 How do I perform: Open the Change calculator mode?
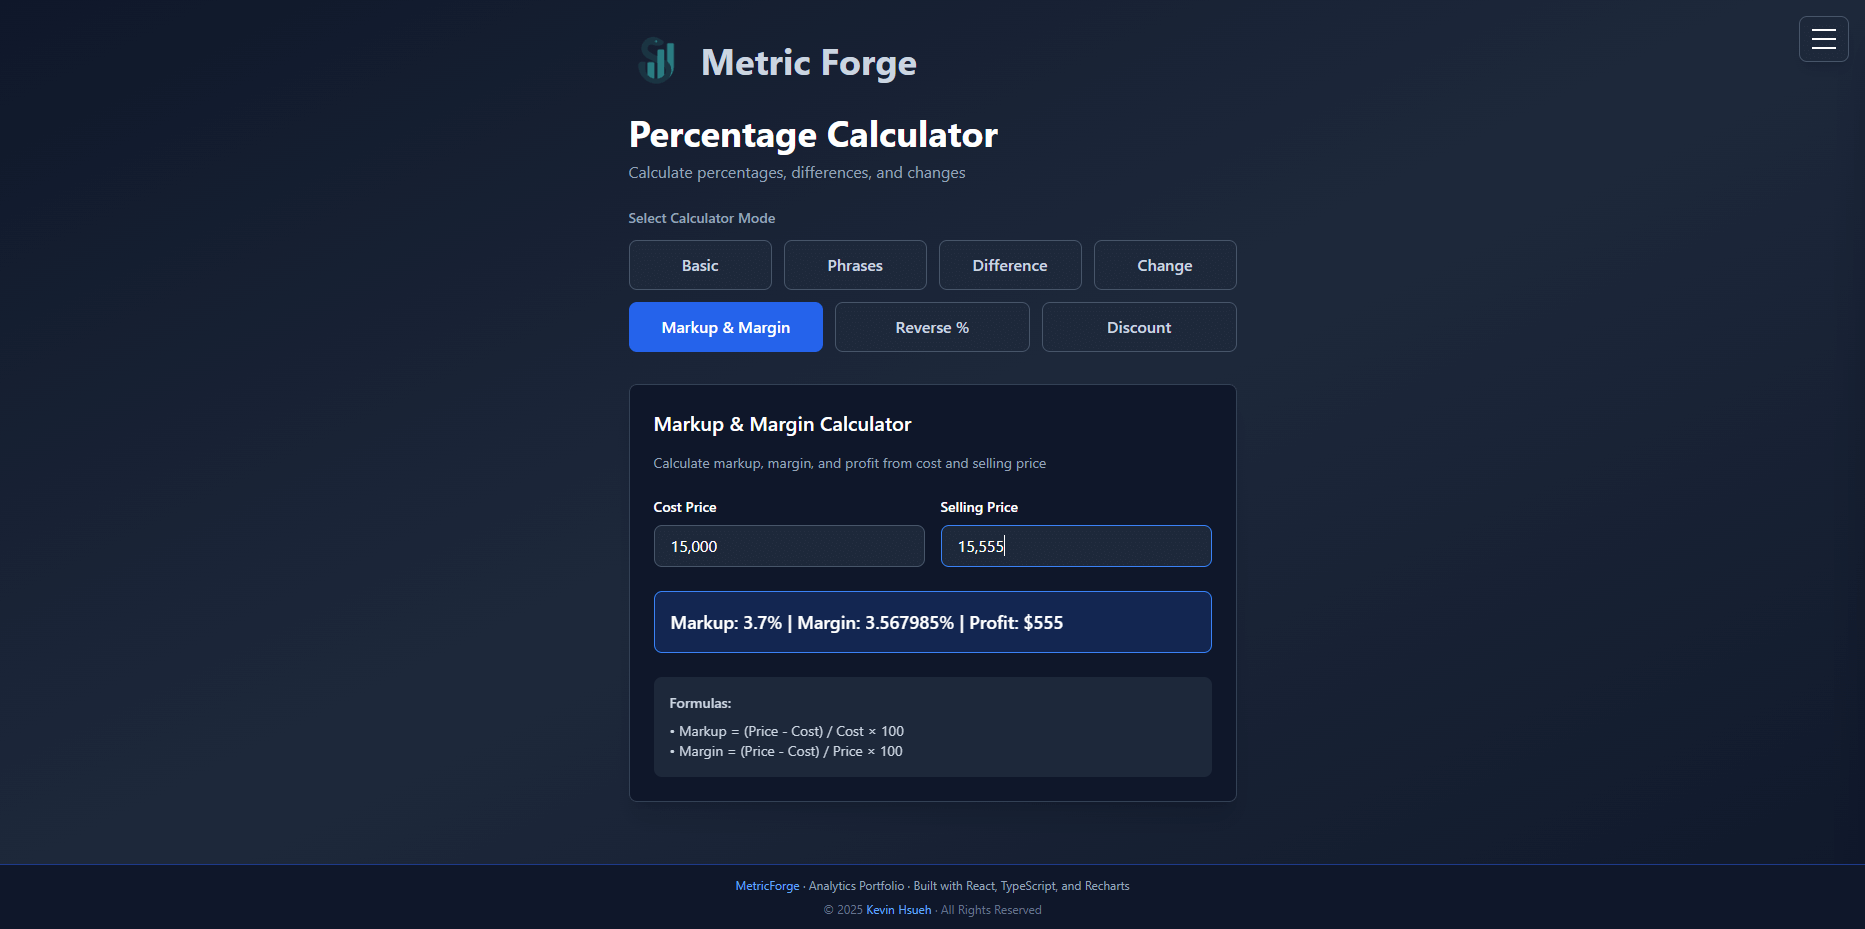(x=1165, y=265)
